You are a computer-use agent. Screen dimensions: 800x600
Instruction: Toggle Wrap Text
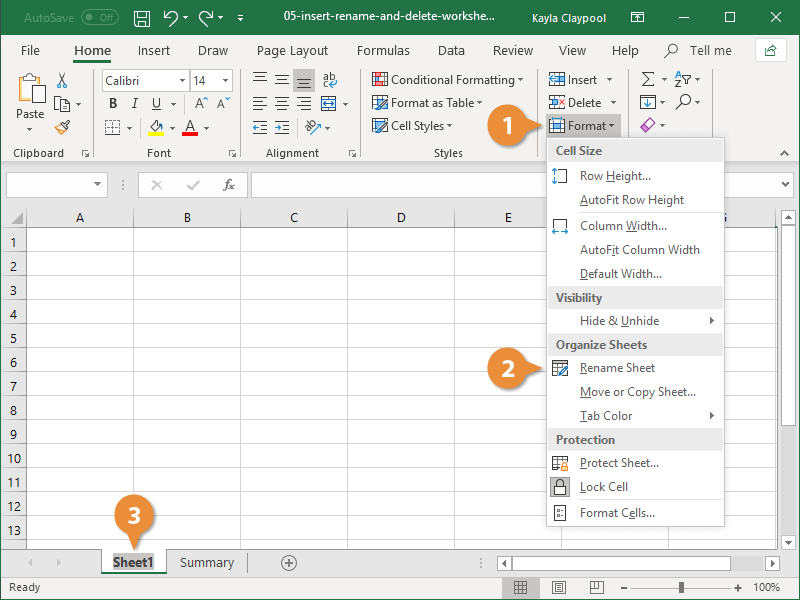[330, 80]
